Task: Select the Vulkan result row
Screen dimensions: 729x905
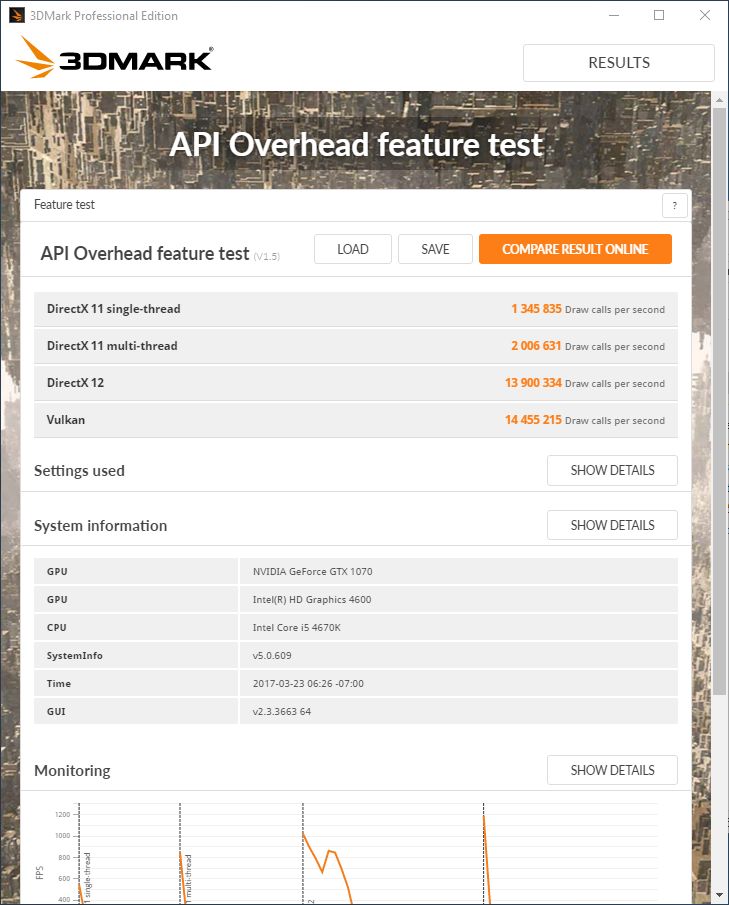Action: pos(356,420)
